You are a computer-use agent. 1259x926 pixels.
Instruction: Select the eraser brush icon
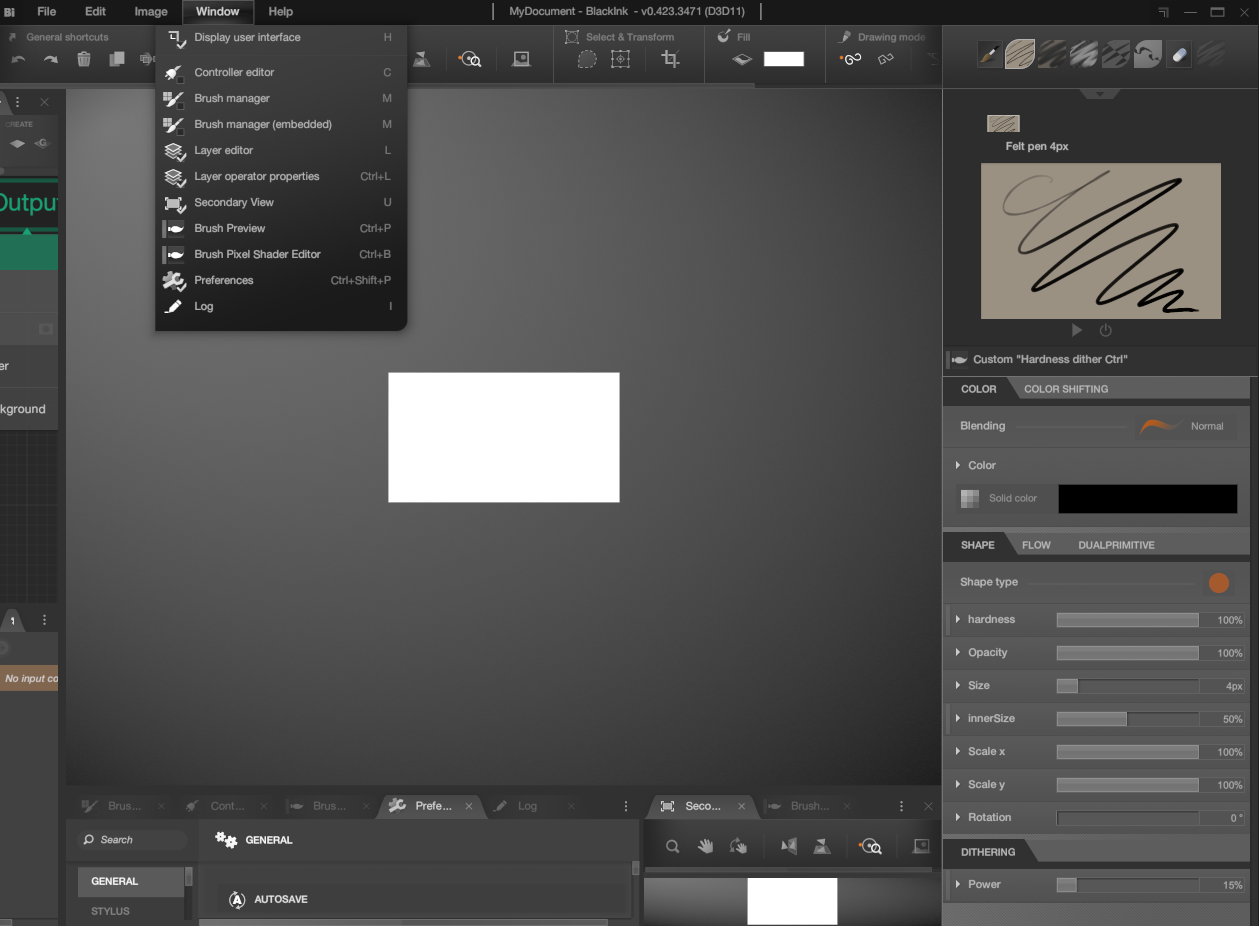pos(1179,54)
